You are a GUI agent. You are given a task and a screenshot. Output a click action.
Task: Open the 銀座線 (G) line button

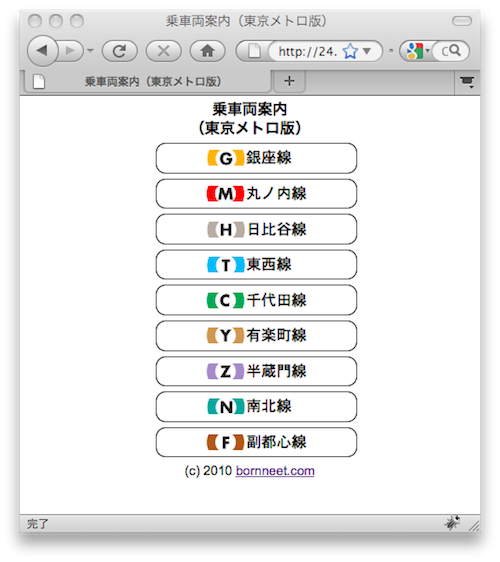click(256, 158)
